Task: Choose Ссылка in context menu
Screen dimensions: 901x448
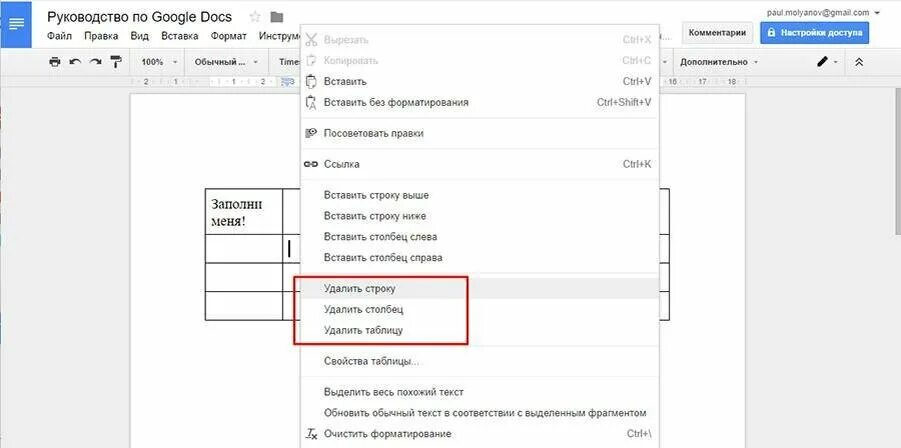Action: 479,164
